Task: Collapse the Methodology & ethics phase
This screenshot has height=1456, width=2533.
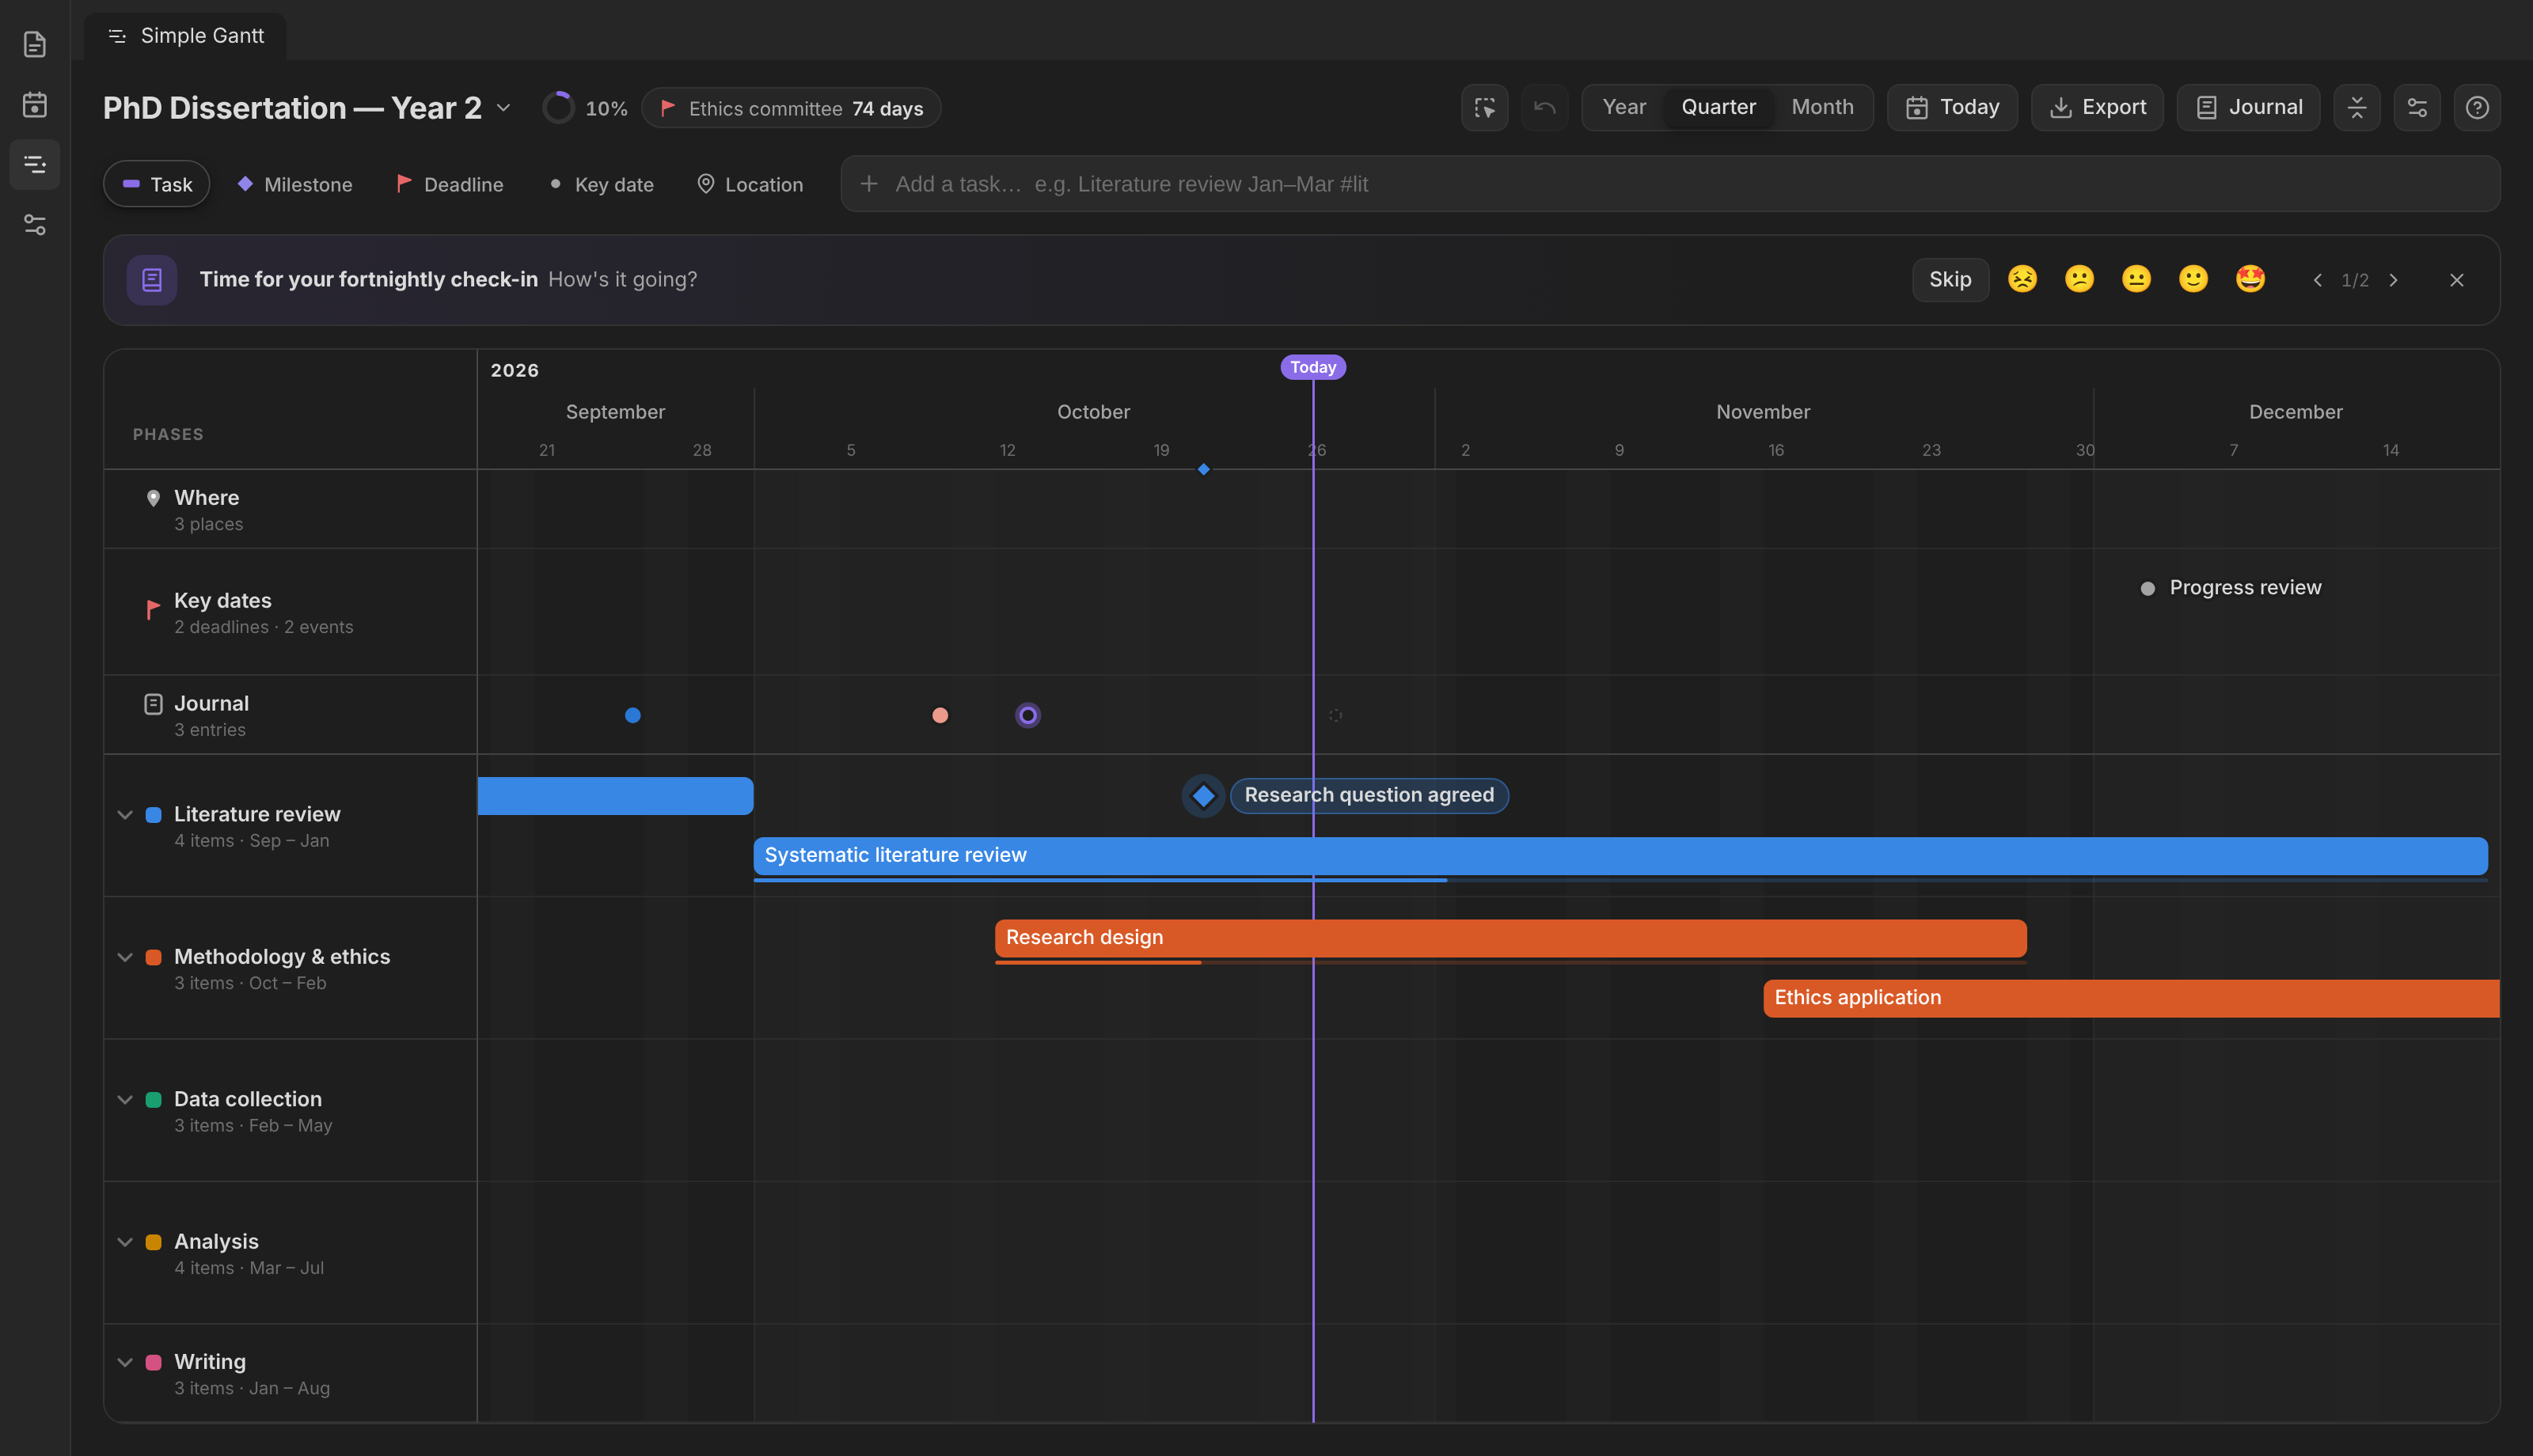Action: point(125,957)
